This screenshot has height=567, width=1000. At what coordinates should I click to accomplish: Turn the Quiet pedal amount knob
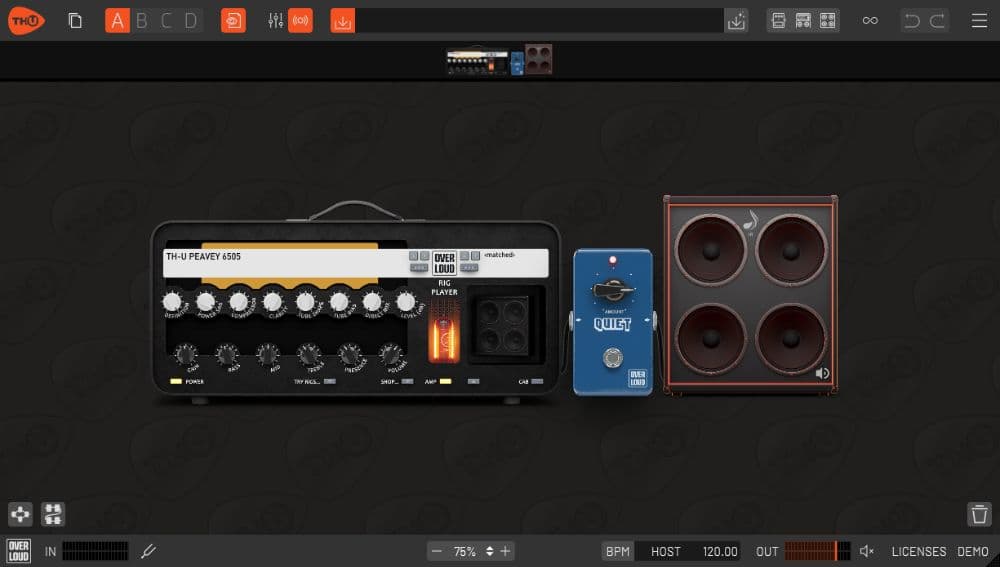[x=612, y=290]
